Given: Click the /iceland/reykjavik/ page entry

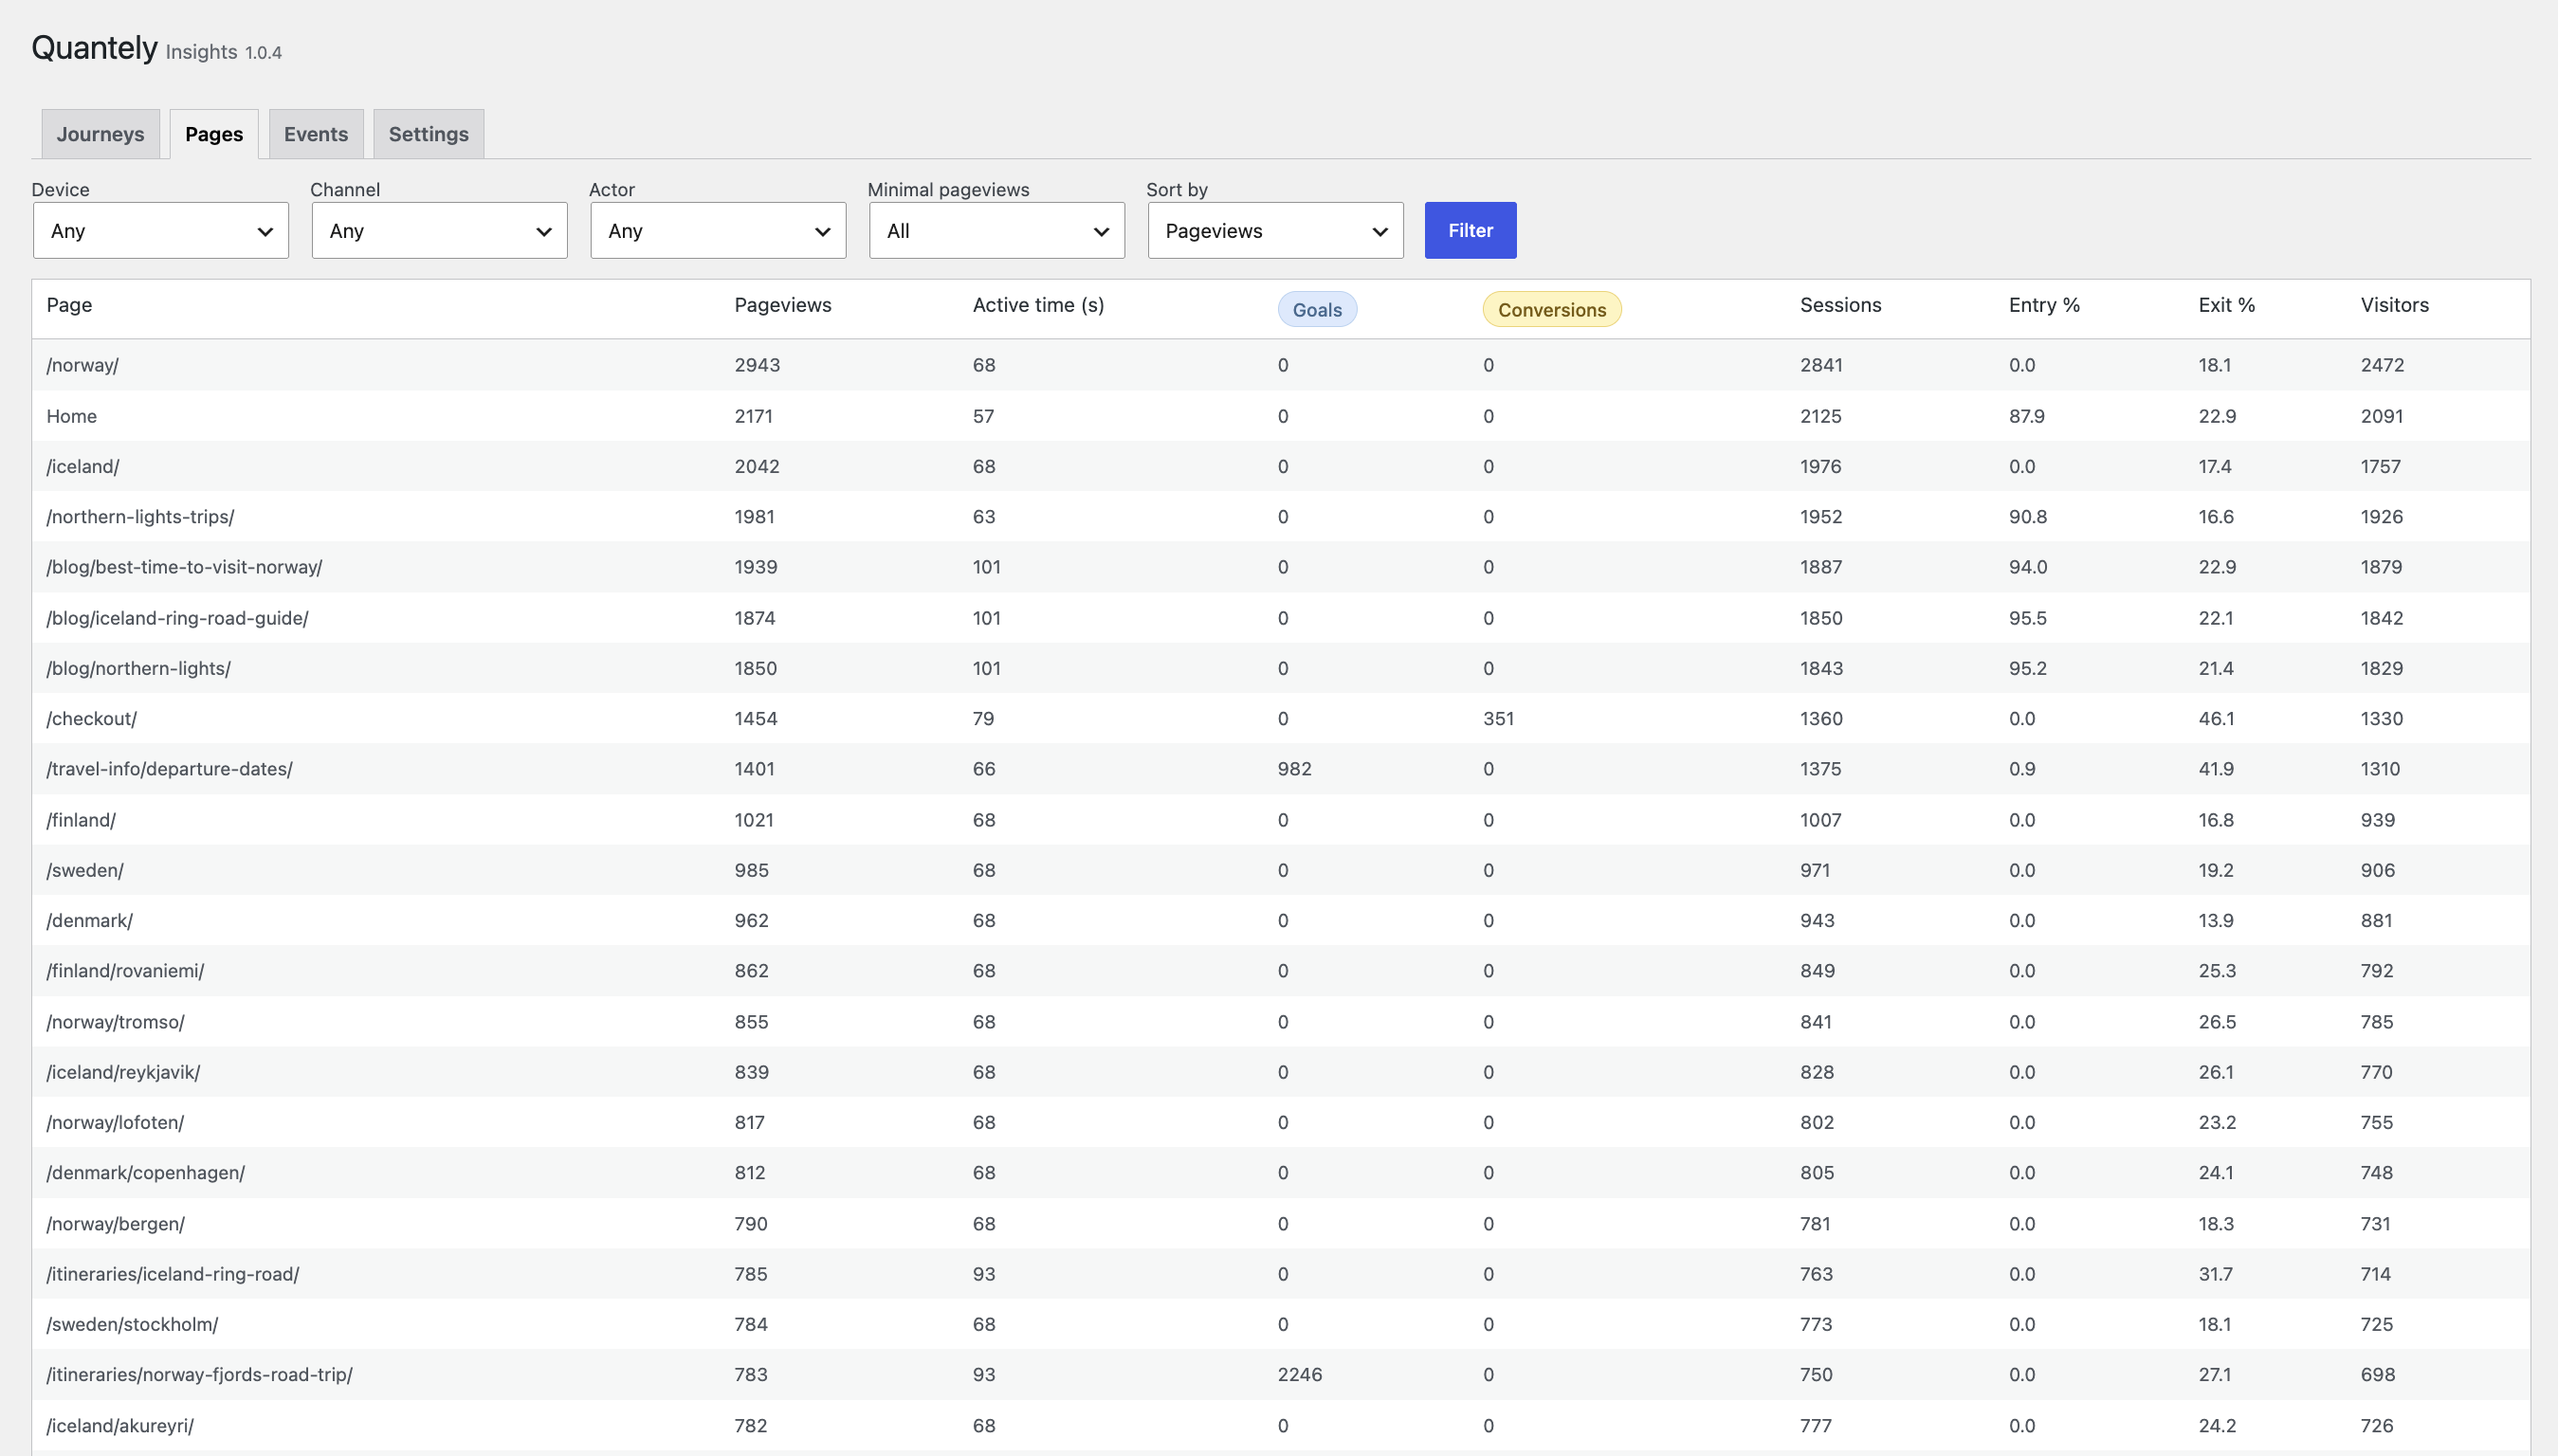Looking at the screenshot, I should coord(123,1072).
